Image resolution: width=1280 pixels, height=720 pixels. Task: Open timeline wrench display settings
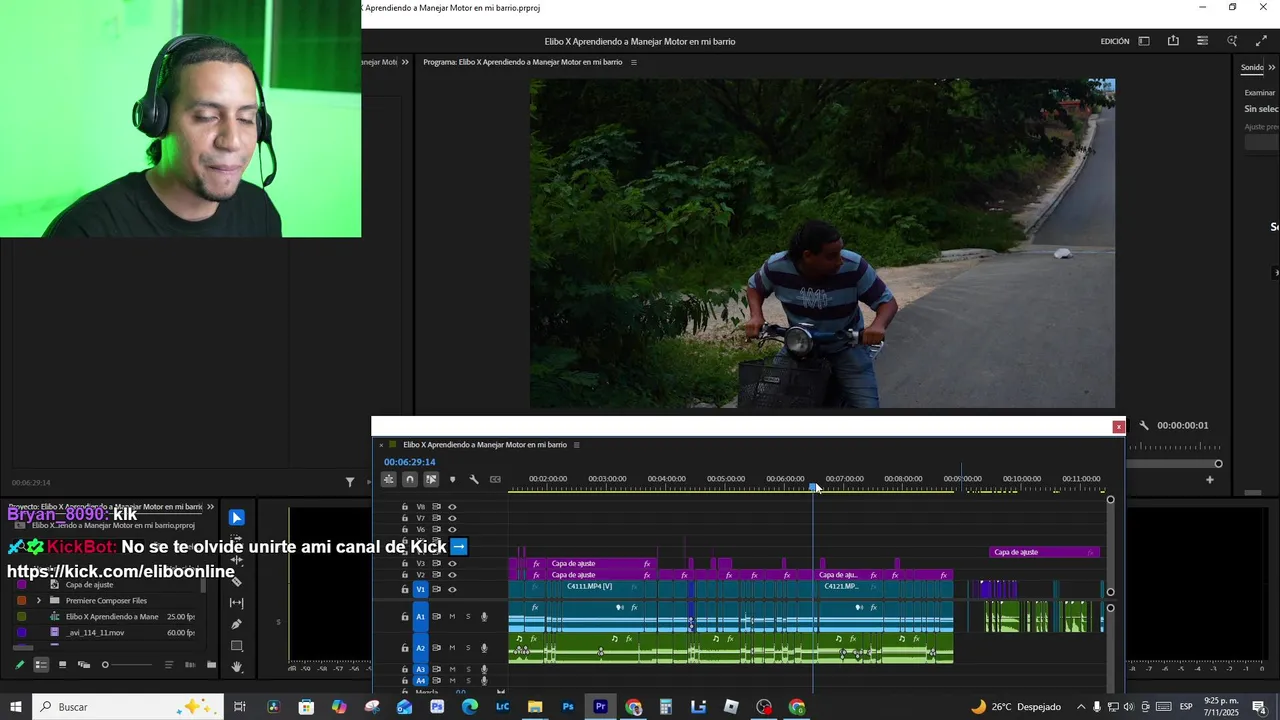(x=474, y=479)
